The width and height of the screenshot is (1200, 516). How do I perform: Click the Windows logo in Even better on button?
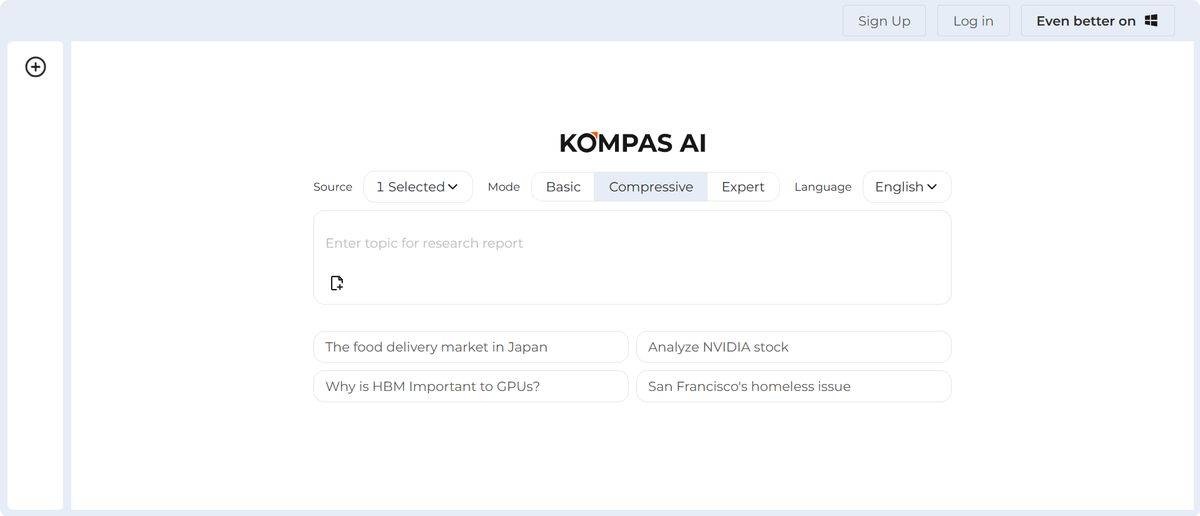tap(1151, 20)
